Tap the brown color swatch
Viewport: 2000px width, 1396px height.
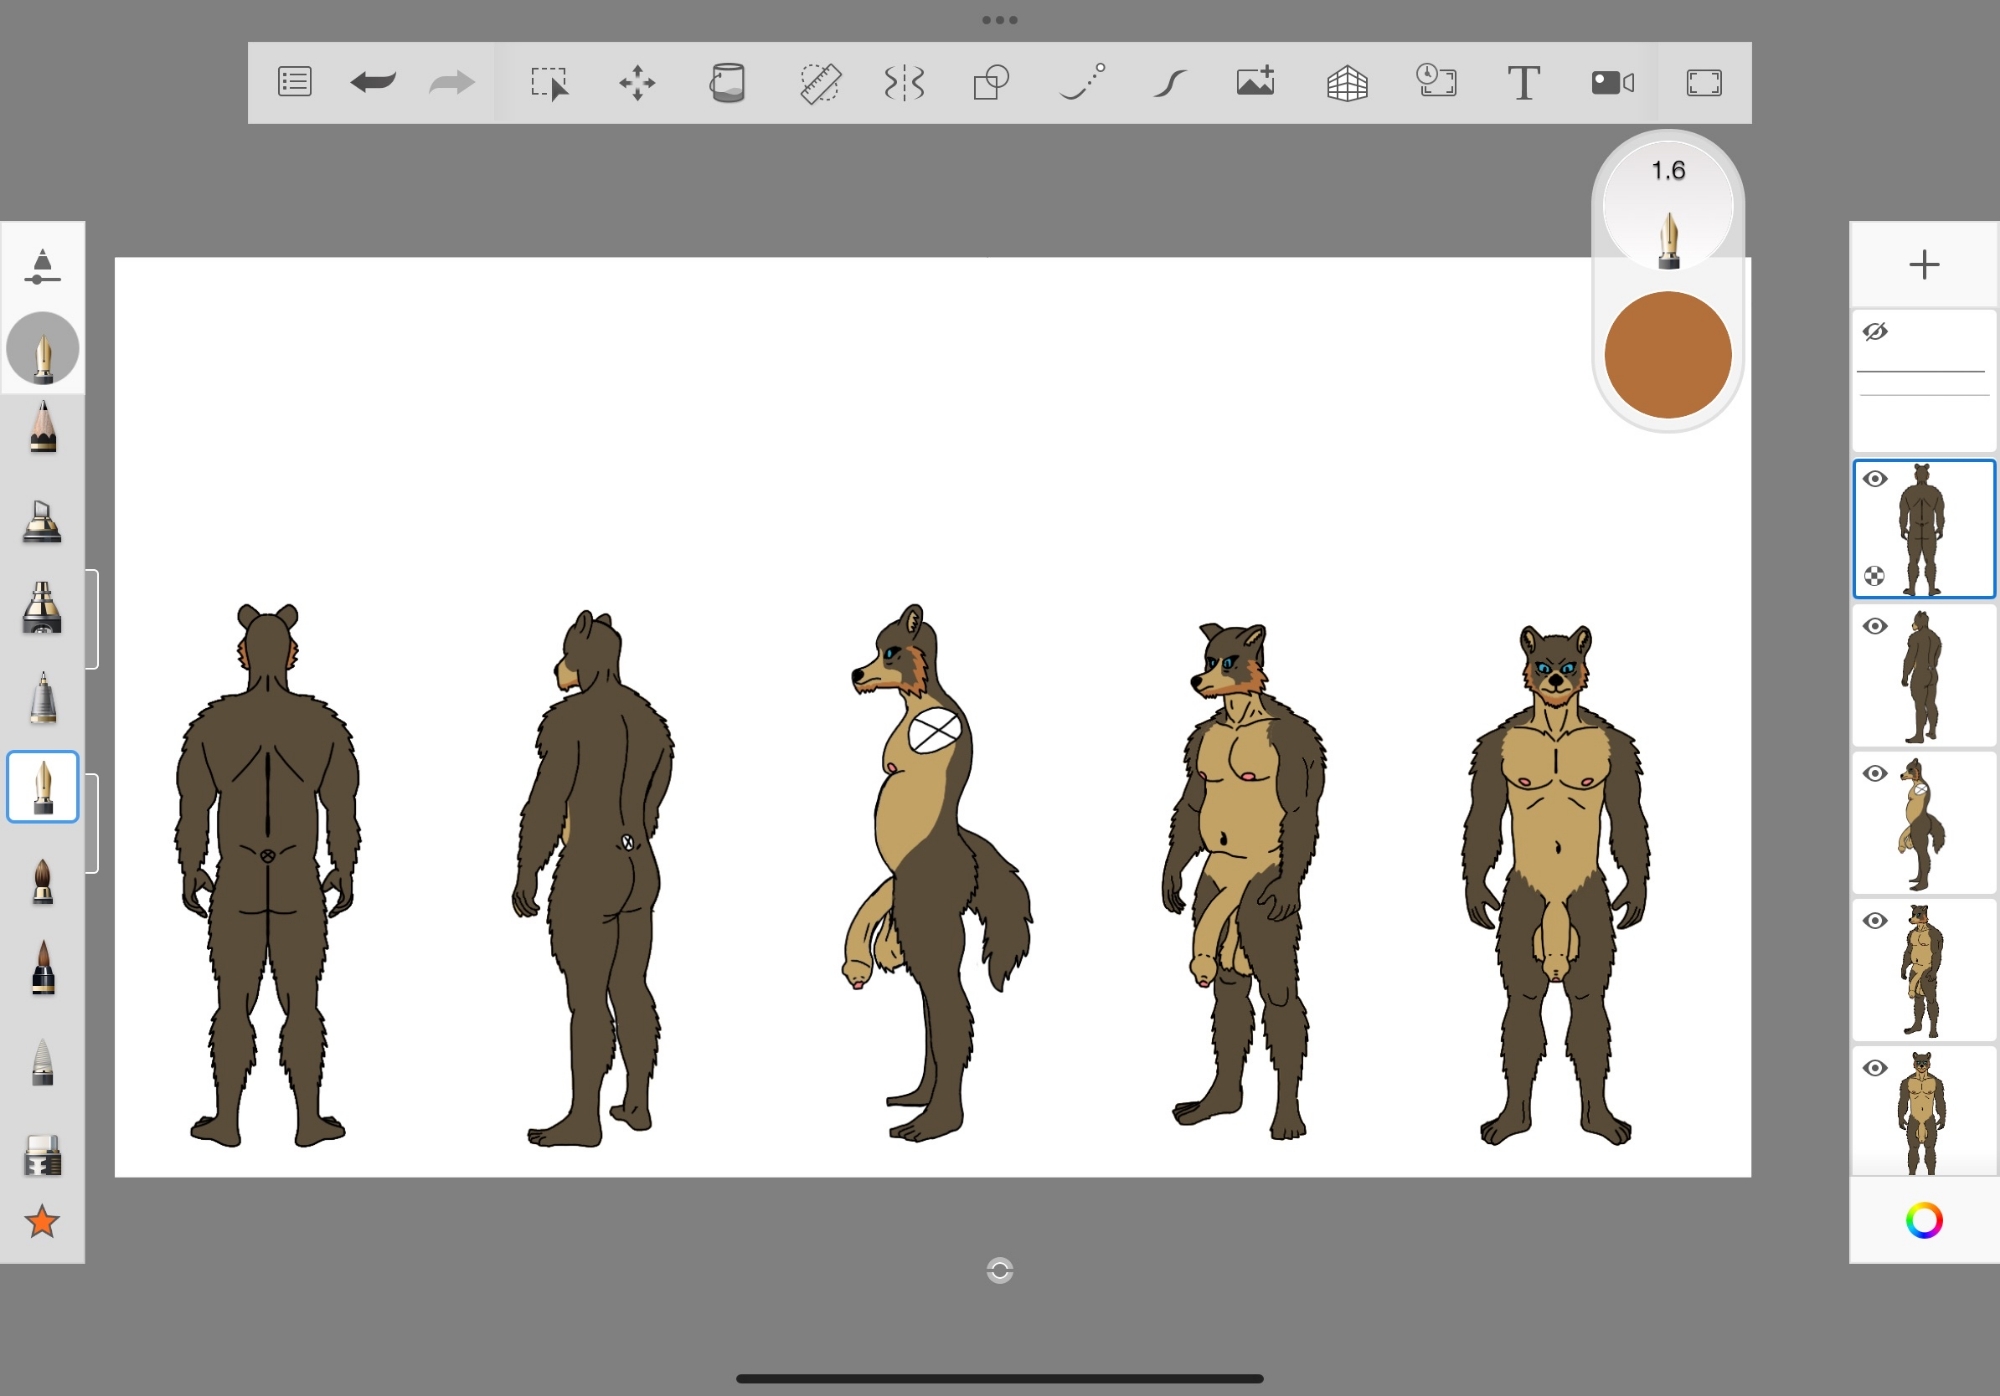tap(1667, 355)
